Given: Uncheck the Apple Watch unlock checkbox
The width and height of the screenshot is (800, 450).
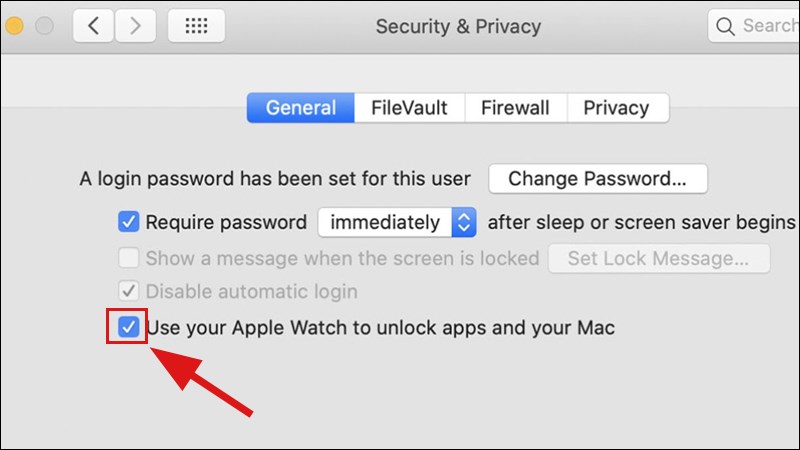Looking at the screenshot, I should click(128, 327).
